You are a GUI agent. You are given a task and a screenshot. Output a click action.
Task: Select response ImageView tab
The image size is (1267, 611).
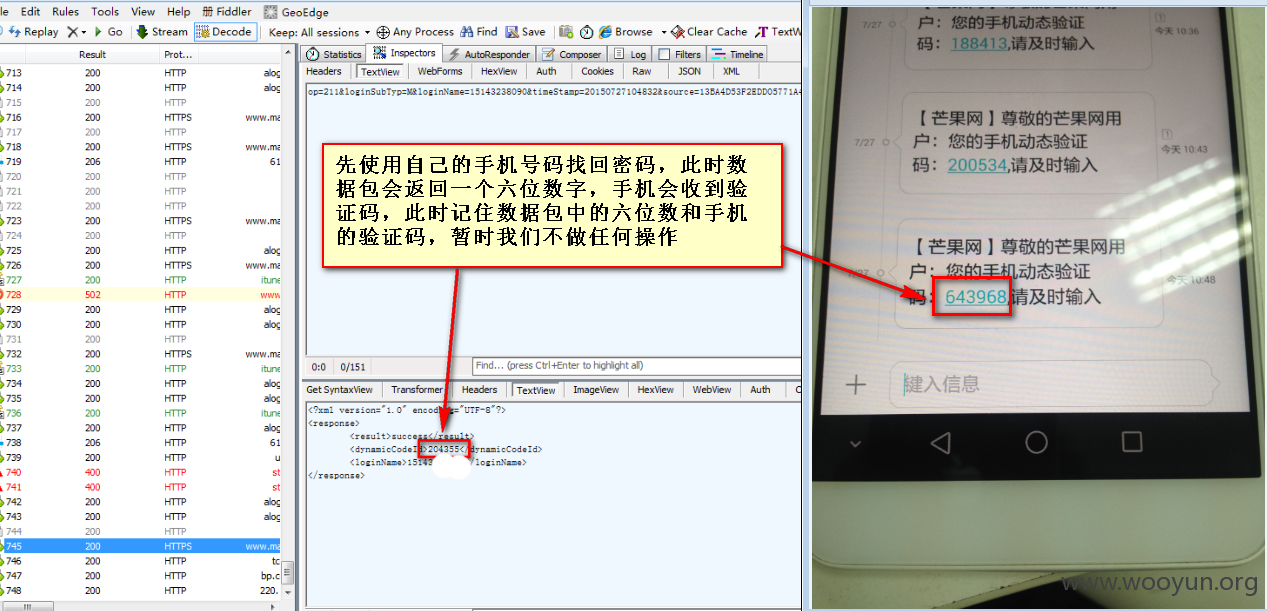pyautogui.click(x=596, y=389)
